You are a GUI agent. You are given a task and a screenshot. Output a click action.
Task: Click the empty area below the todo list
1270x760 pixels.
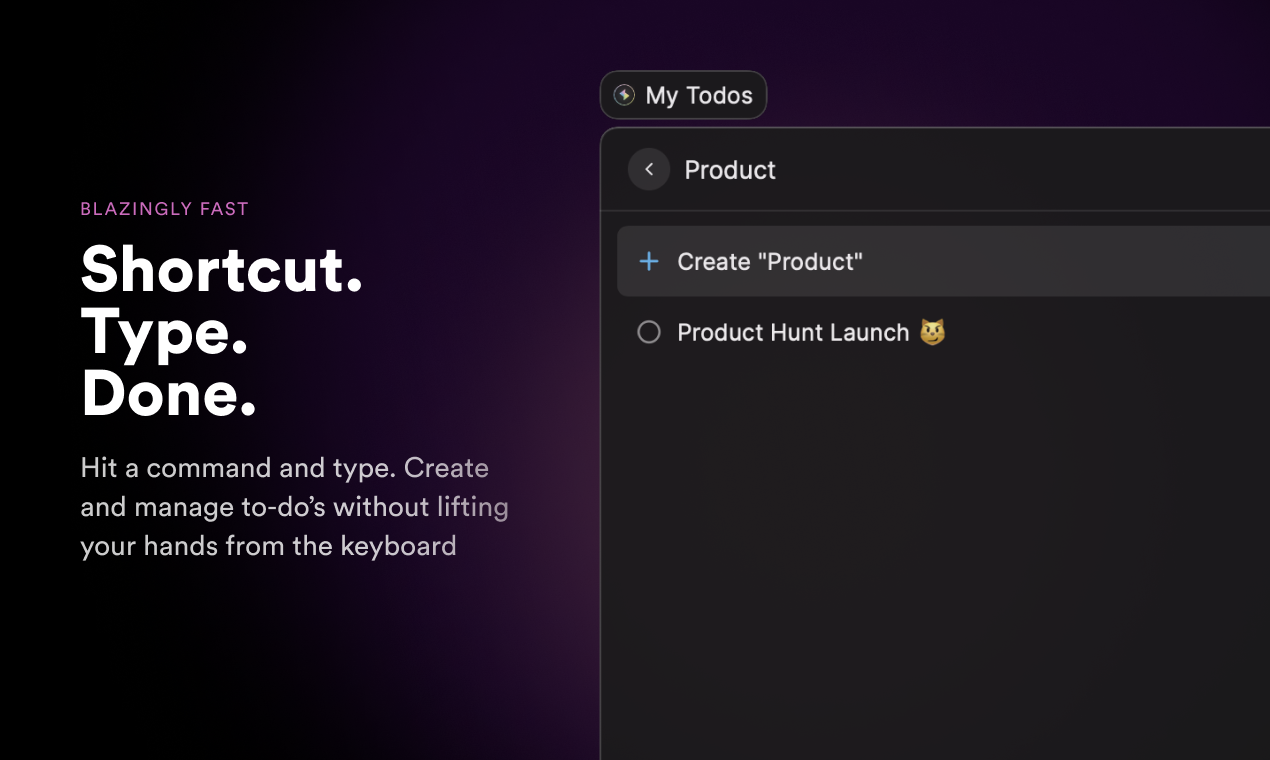tap(935, 560)
